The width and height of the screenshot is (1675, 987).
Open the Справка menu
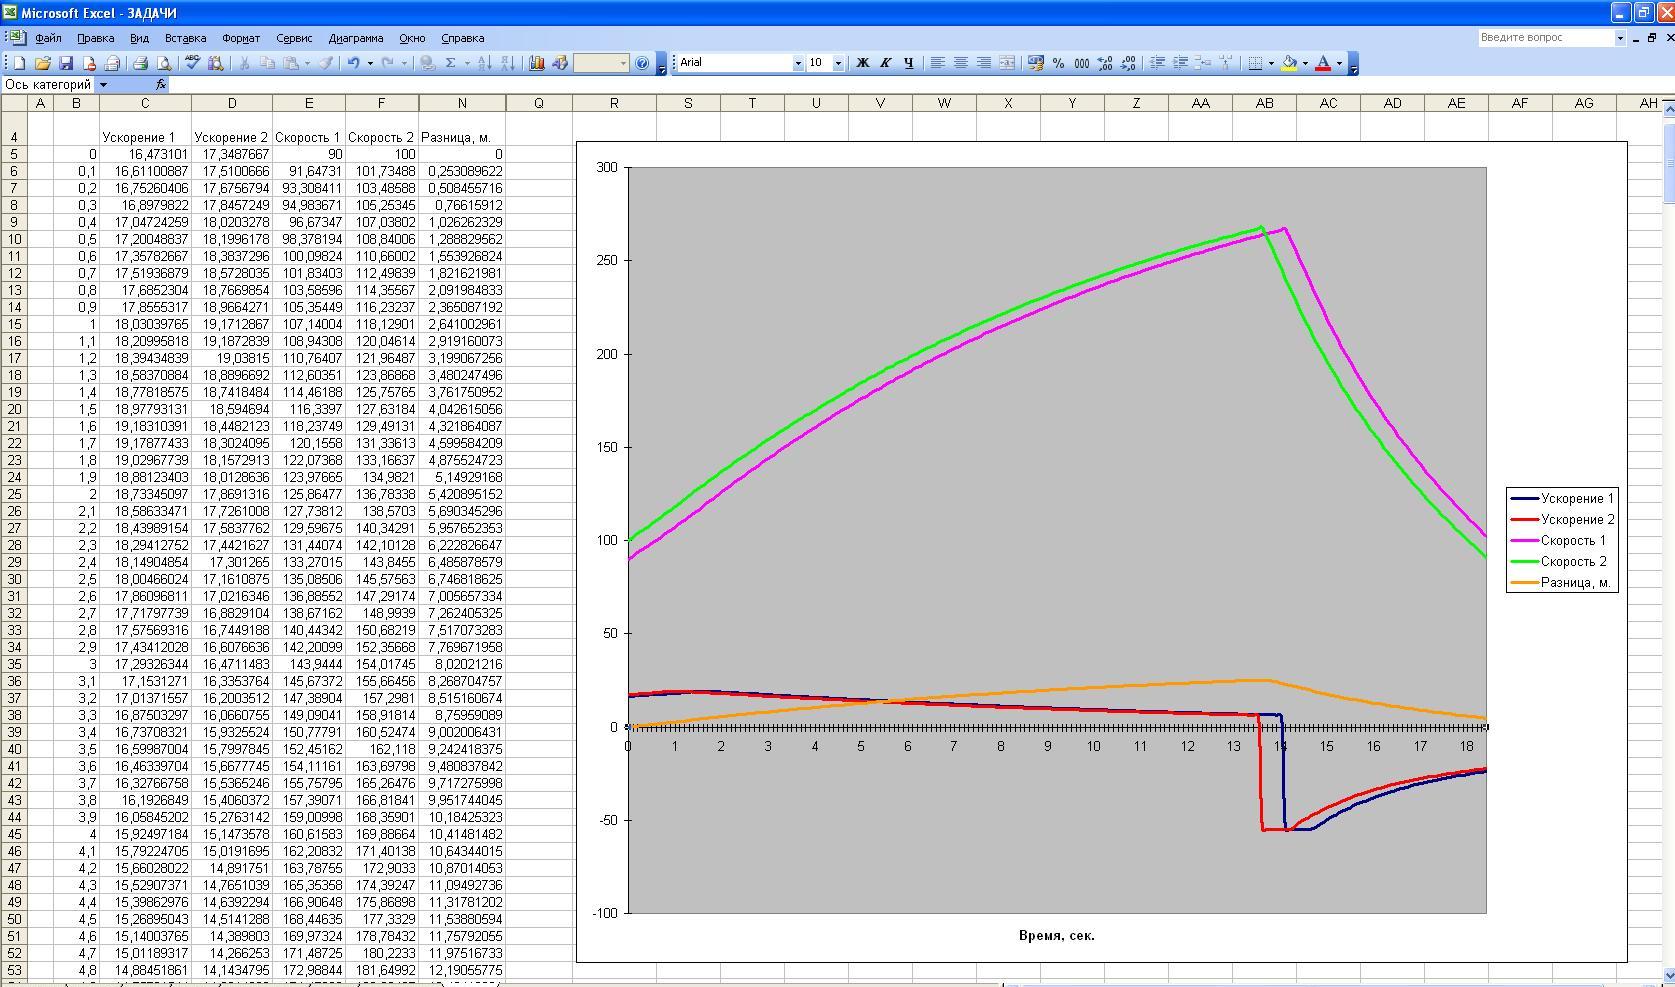click(x=462, y=38)
